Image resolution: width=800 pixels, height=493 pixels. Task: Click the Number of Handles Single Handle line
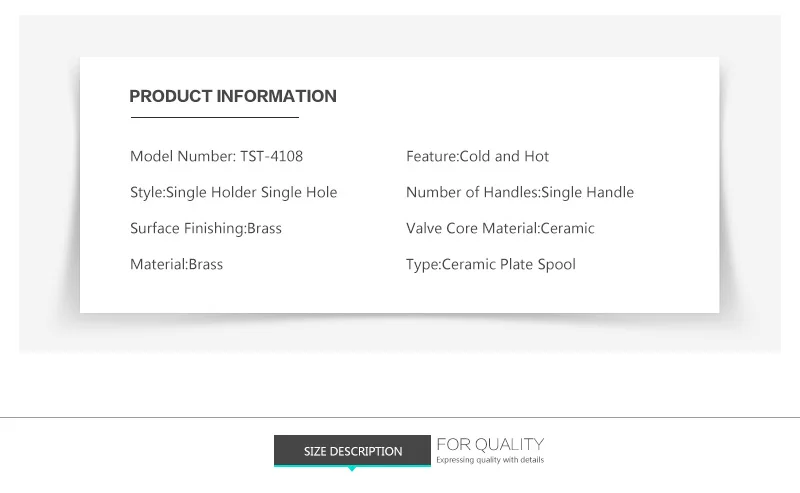pyautogui.click(x=520, y=192)
